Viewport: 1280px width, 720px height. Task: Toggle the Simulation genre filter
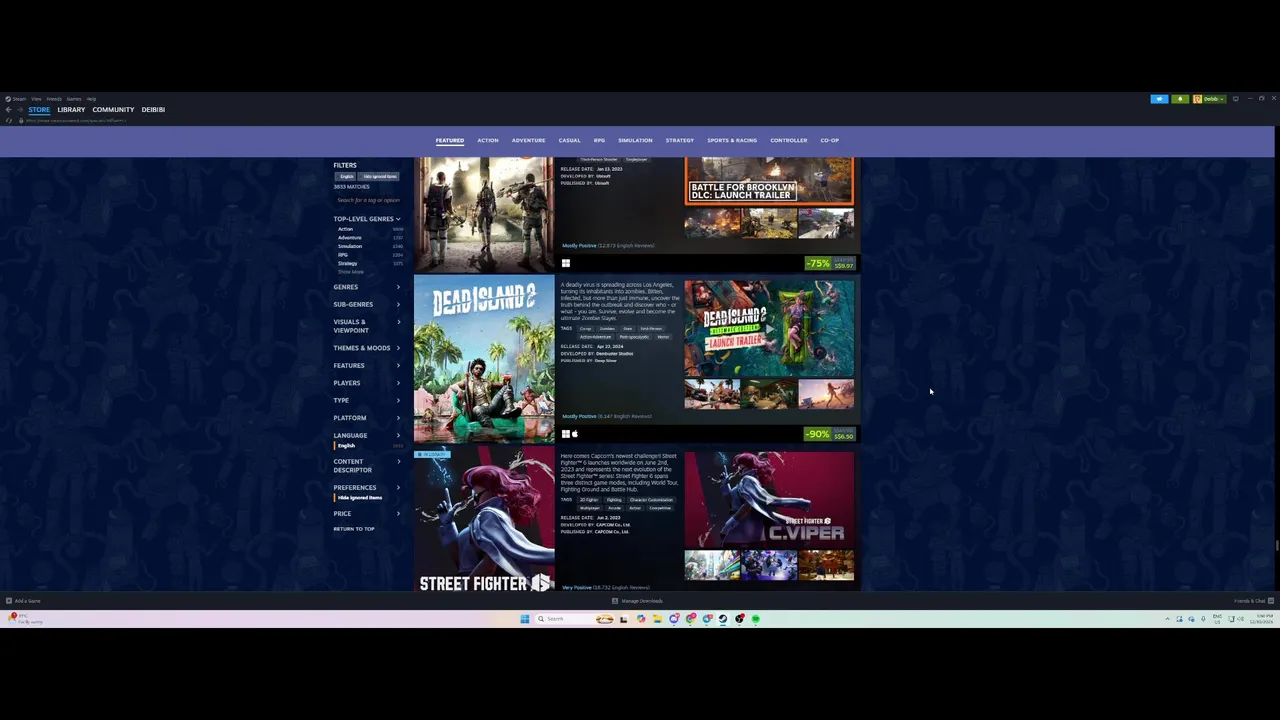point(350,246)
